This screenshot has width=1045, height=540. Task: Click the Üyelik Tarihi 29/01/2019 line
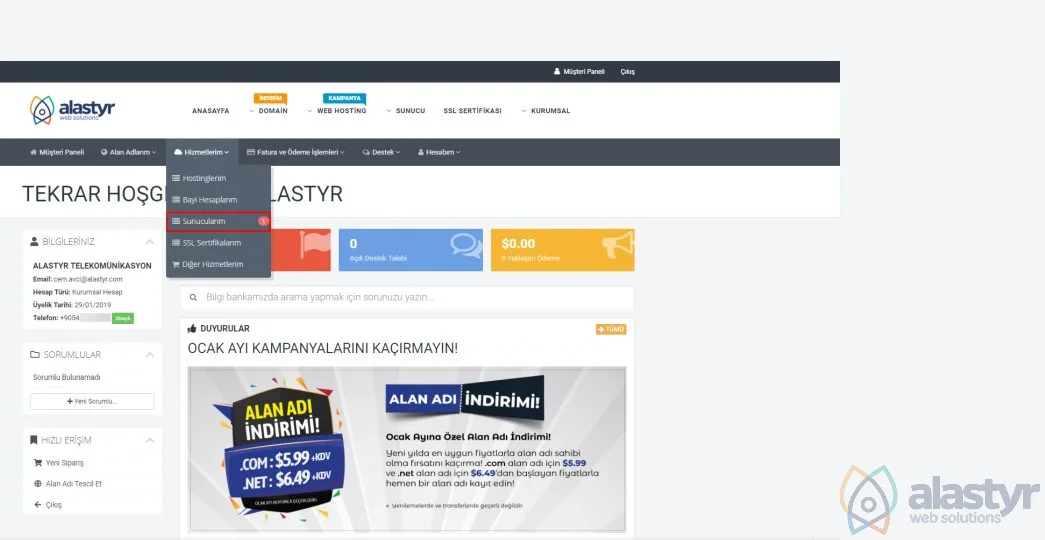[72, 305]
